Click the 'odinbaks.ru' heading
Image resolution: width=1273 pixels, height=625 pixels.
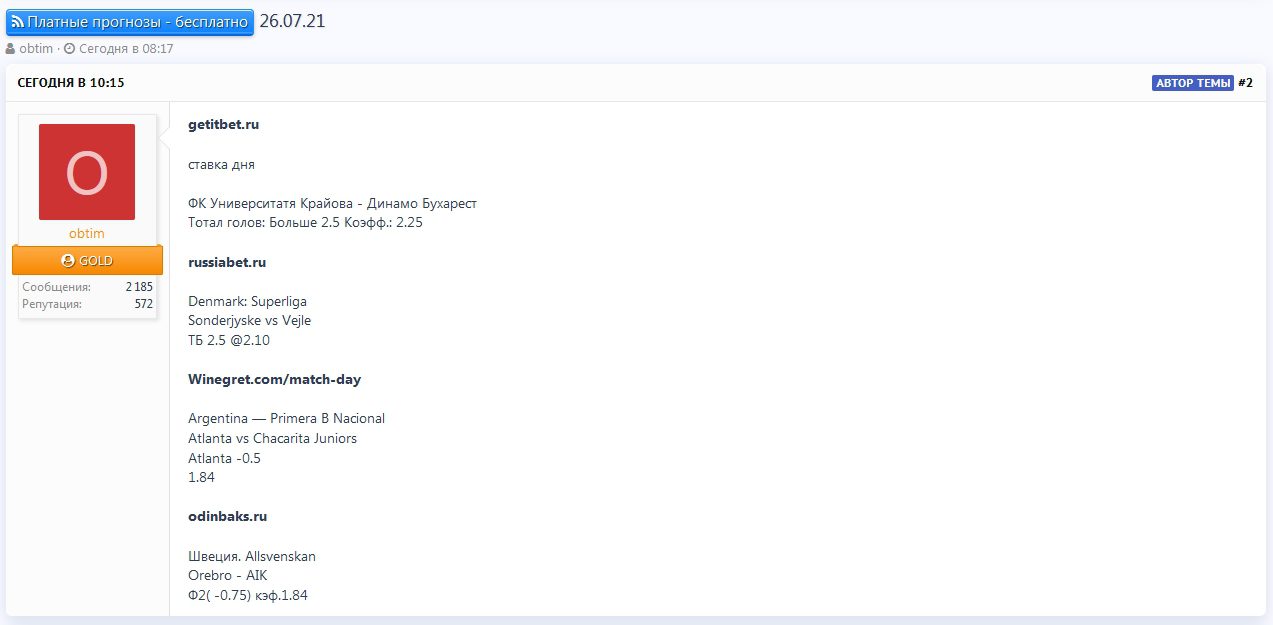[228, 517]
